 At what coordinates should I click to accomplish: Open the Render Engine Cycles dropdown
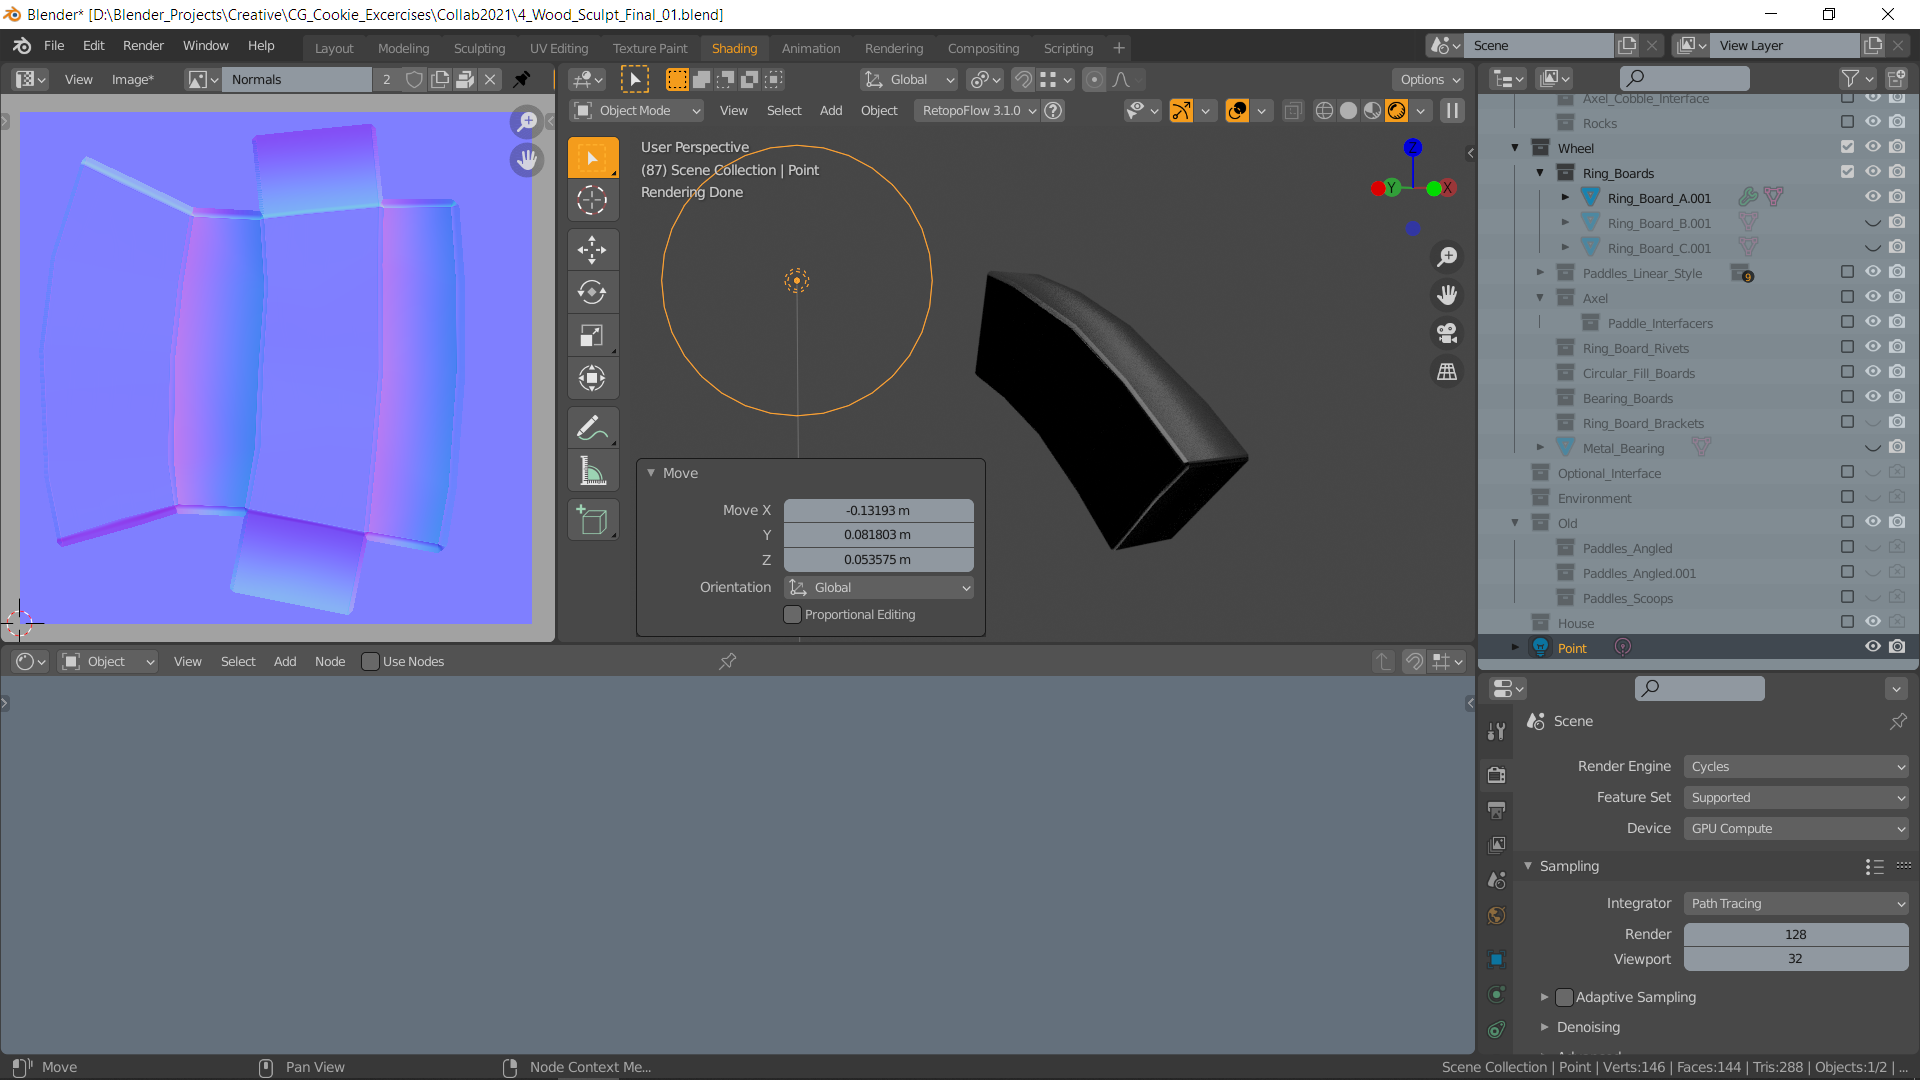(x=1796, y=767)
